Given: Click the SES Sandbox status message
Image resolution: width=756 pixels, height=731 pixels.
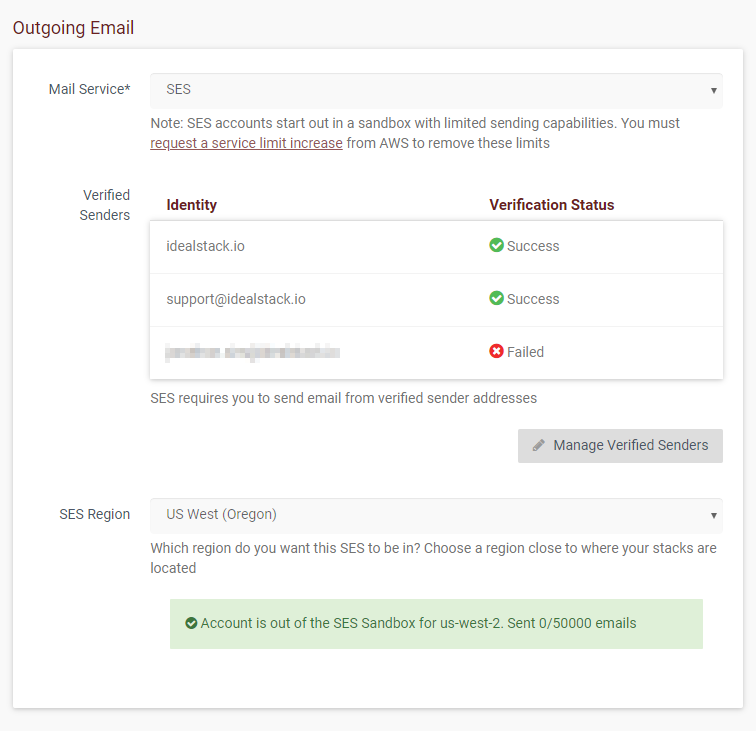Looking at the screenshot, I should (x=418, y=623).
